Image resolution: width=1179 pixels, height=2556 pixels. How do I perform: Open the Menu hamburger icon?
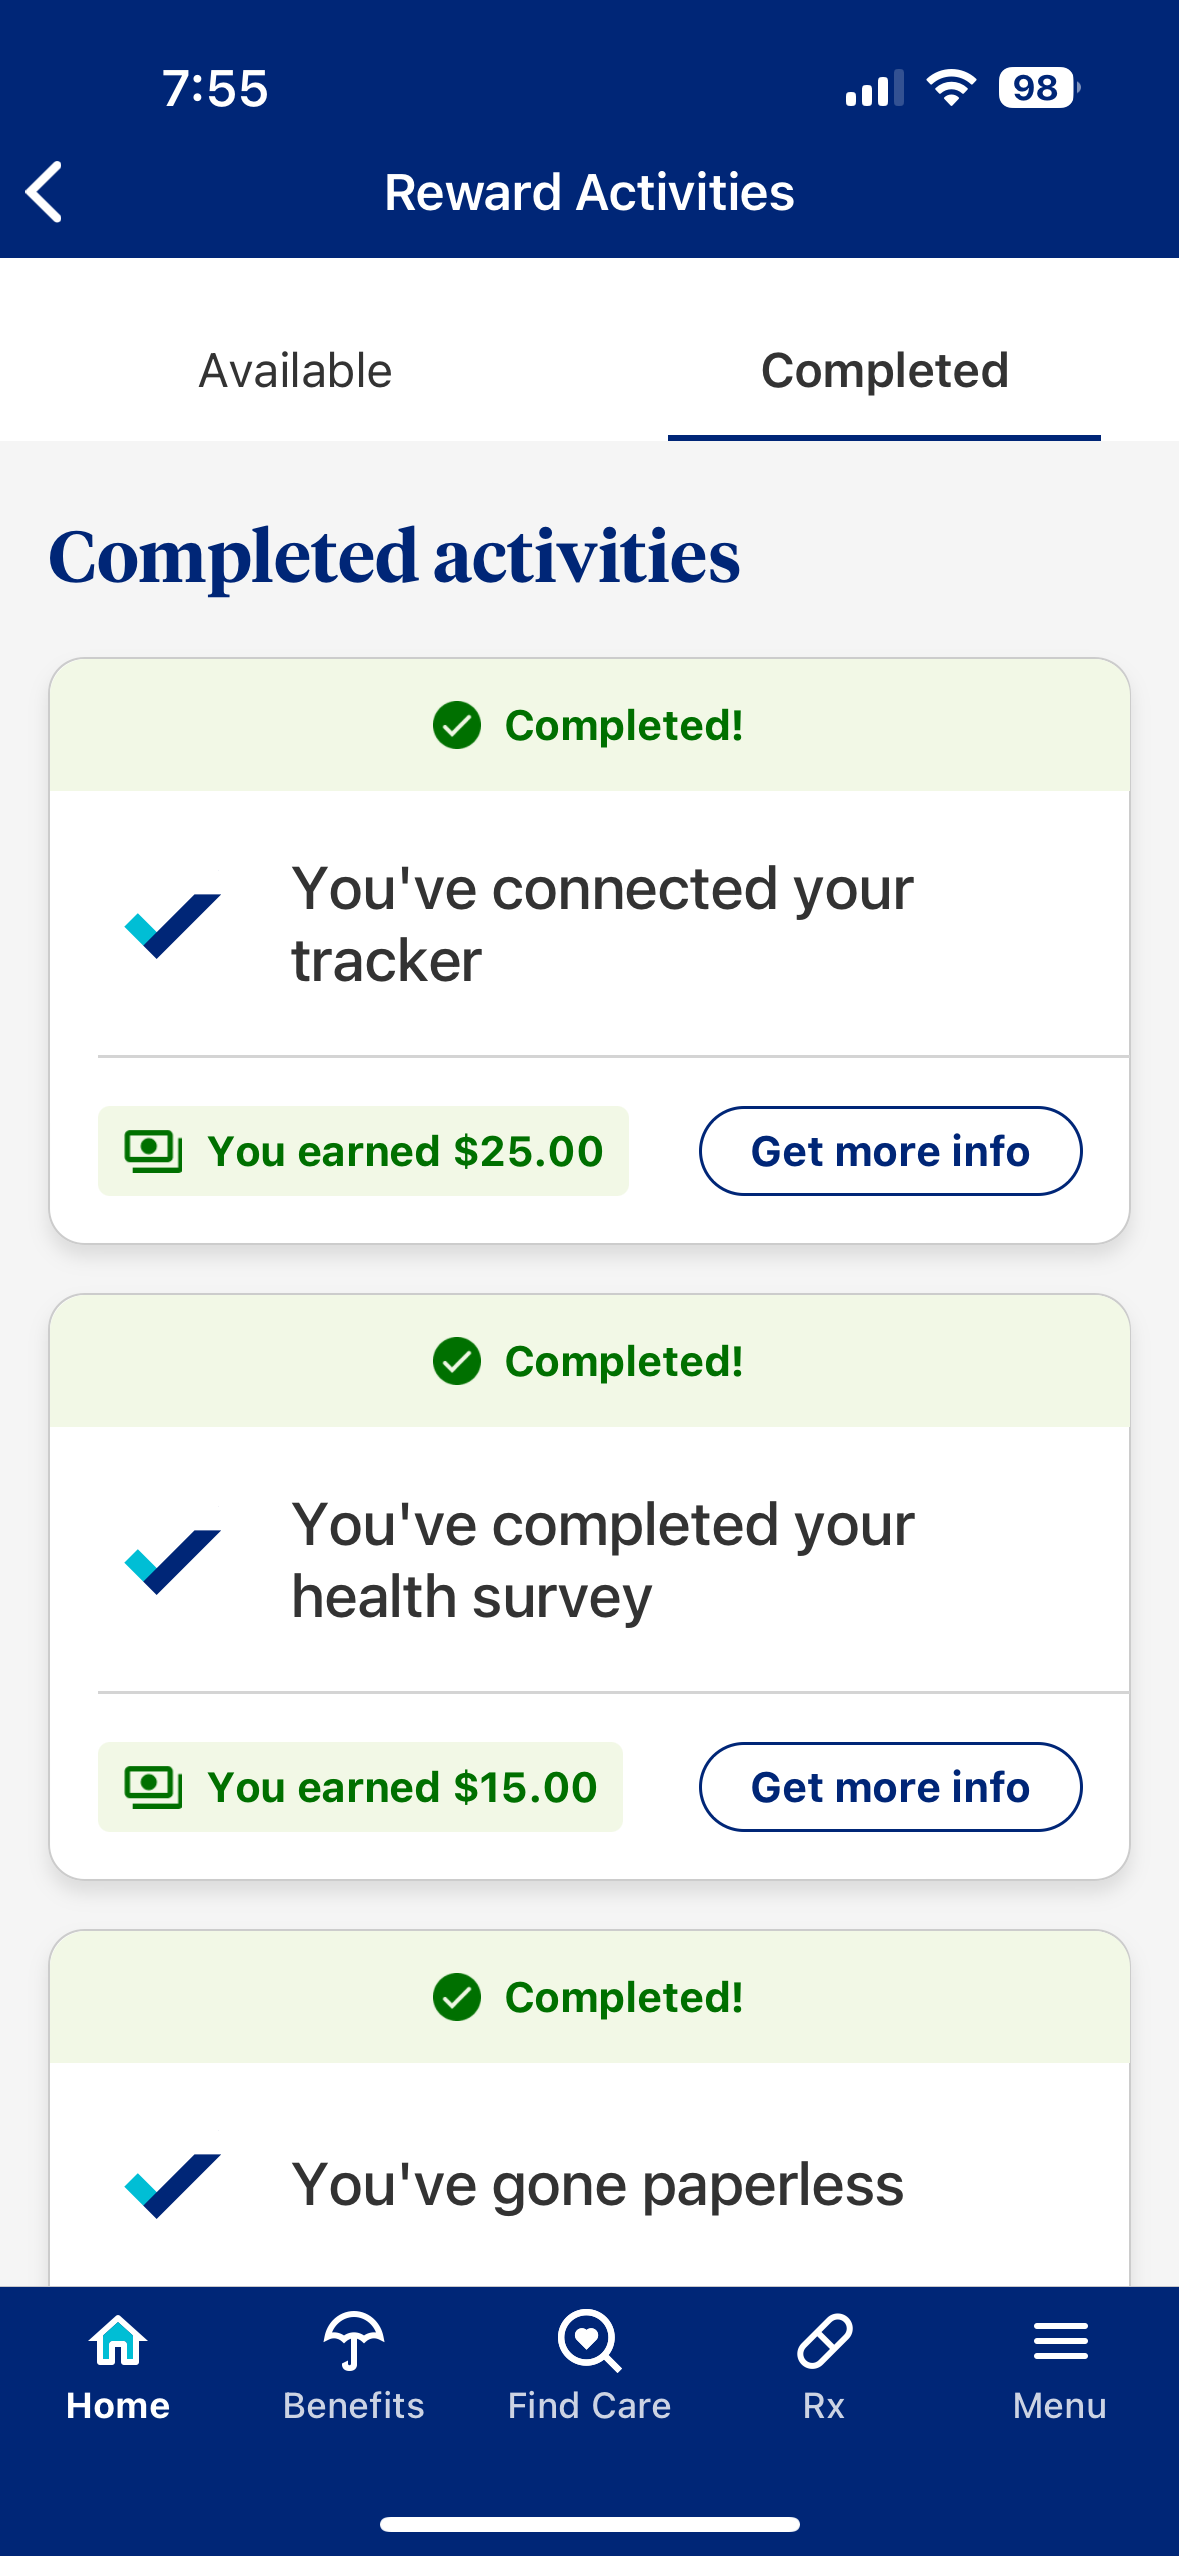tap(1060, 2341)
